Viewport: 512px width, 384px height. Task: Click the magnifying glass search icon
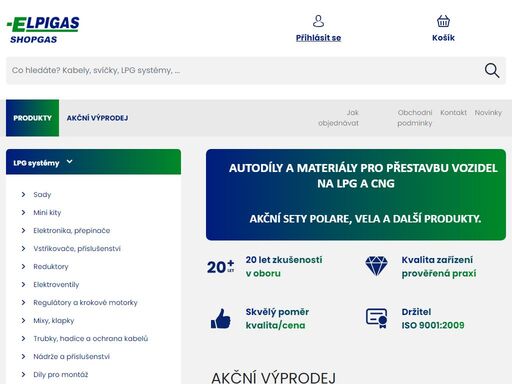coord(492,71)
